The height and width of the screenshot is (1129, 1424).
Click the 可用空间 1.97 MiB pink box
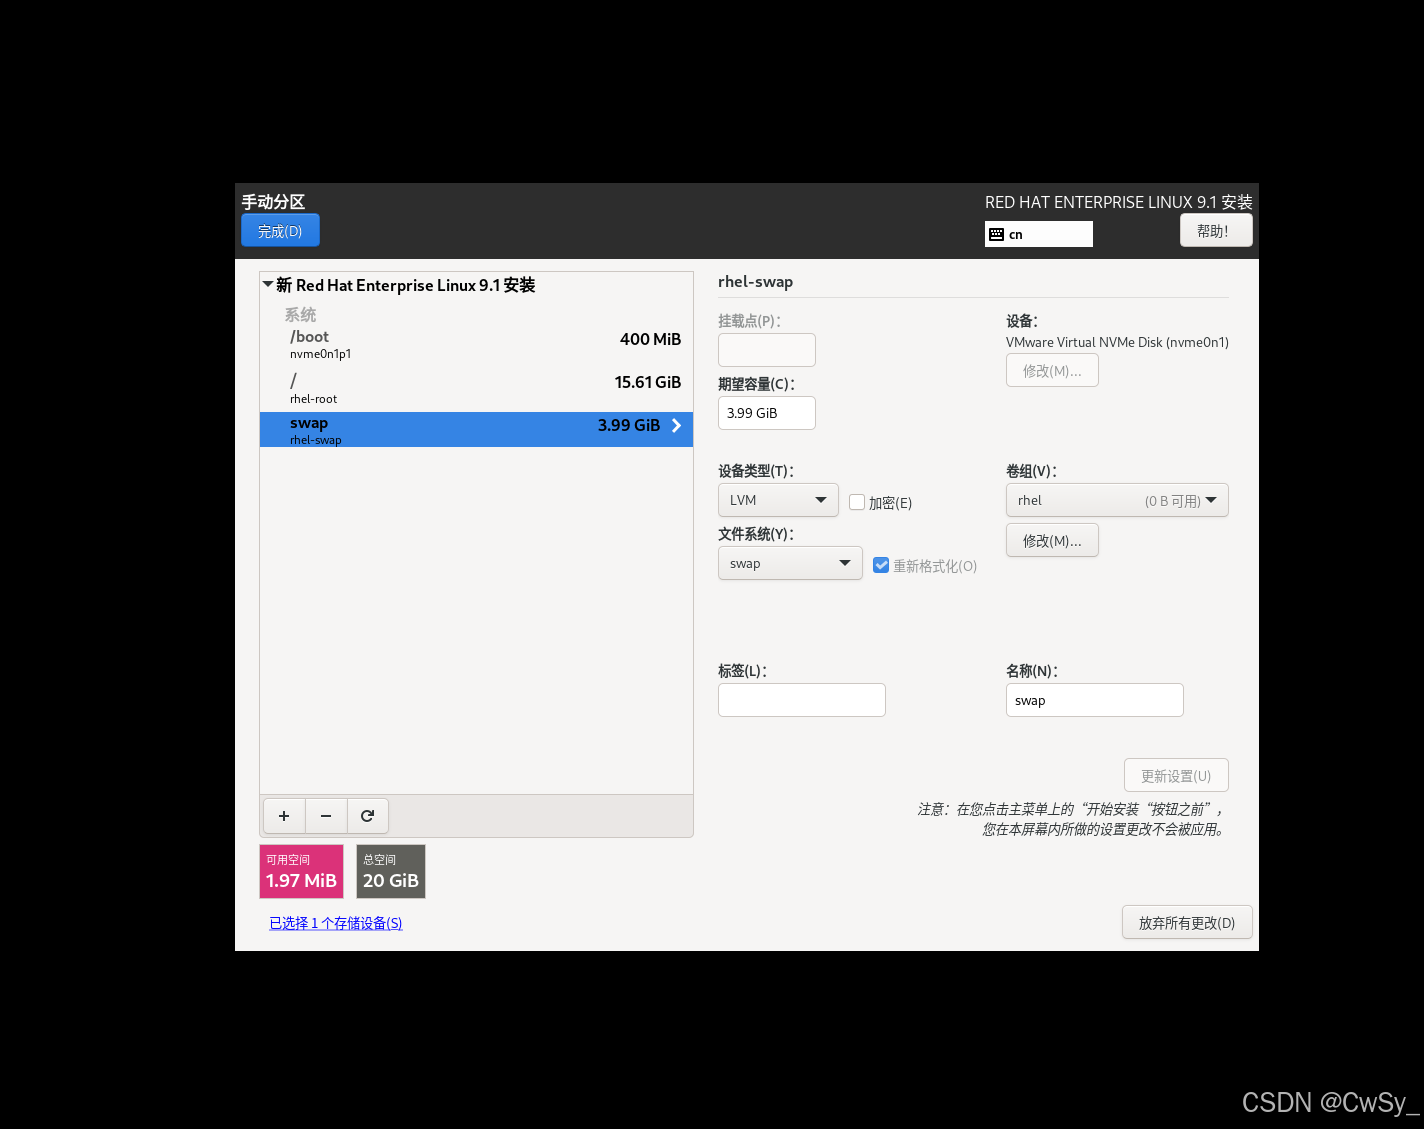point(301,872)
